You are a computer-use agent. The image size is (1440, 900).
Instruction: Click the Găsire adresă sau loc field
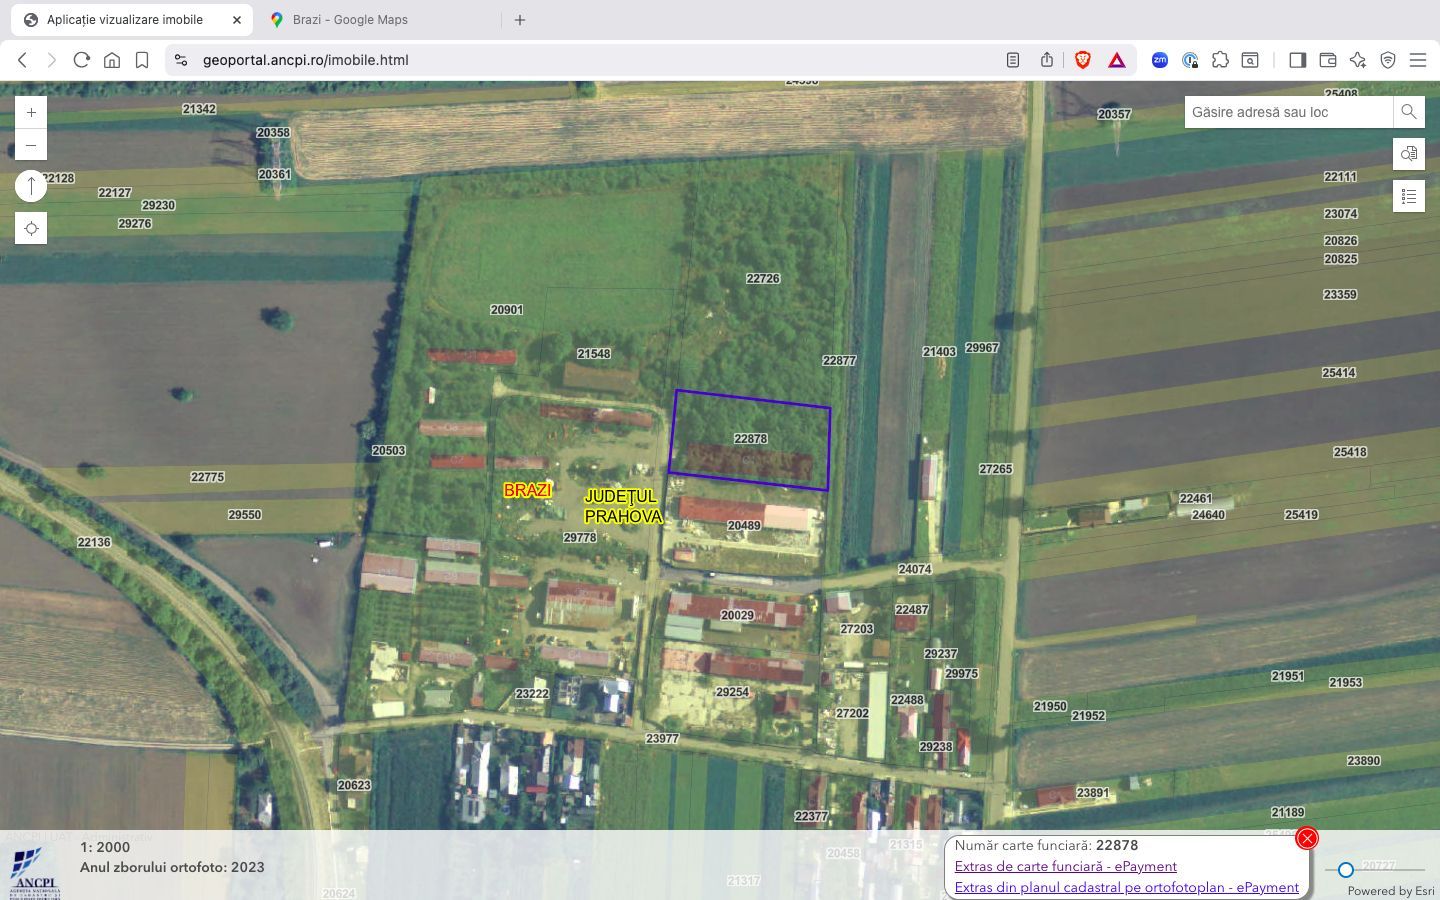tap(1289, 112)
